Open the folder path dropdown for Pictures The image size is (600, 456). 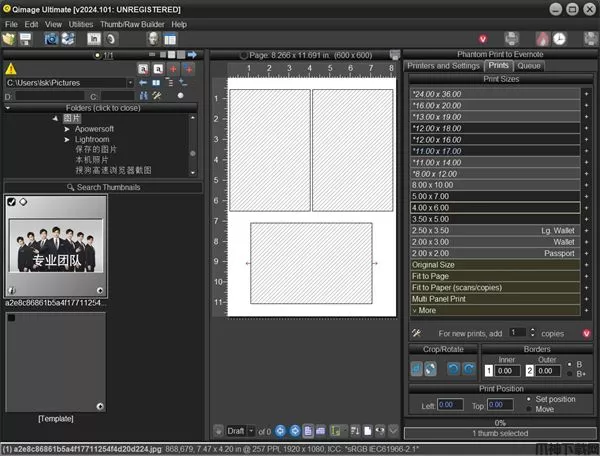130,82
